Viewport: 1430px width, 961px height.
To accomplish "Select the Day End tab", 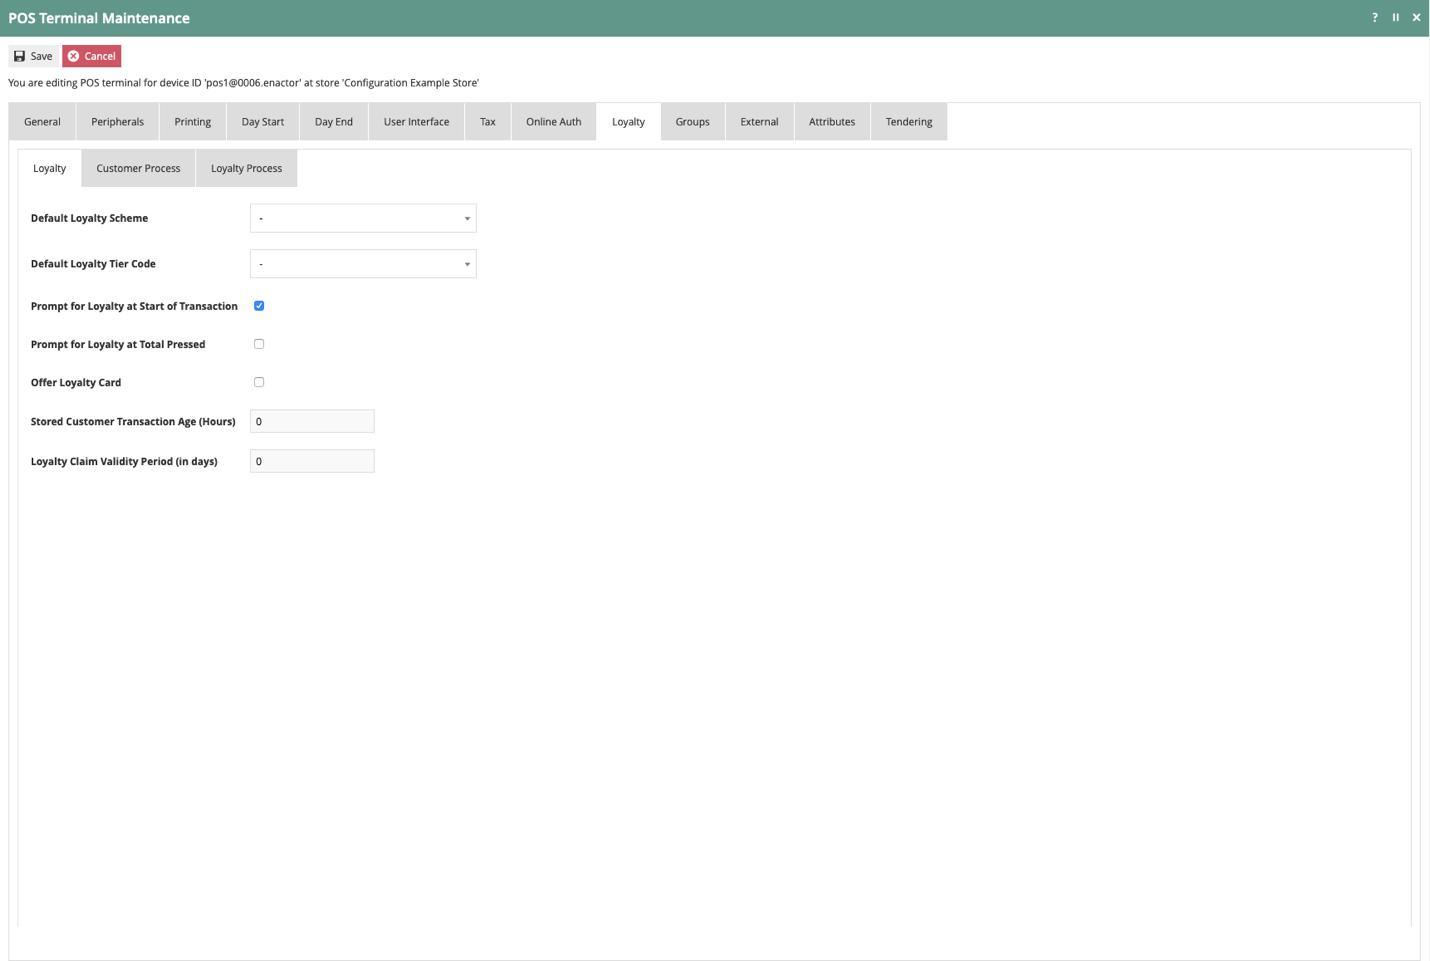I will (x=334, y=122).
